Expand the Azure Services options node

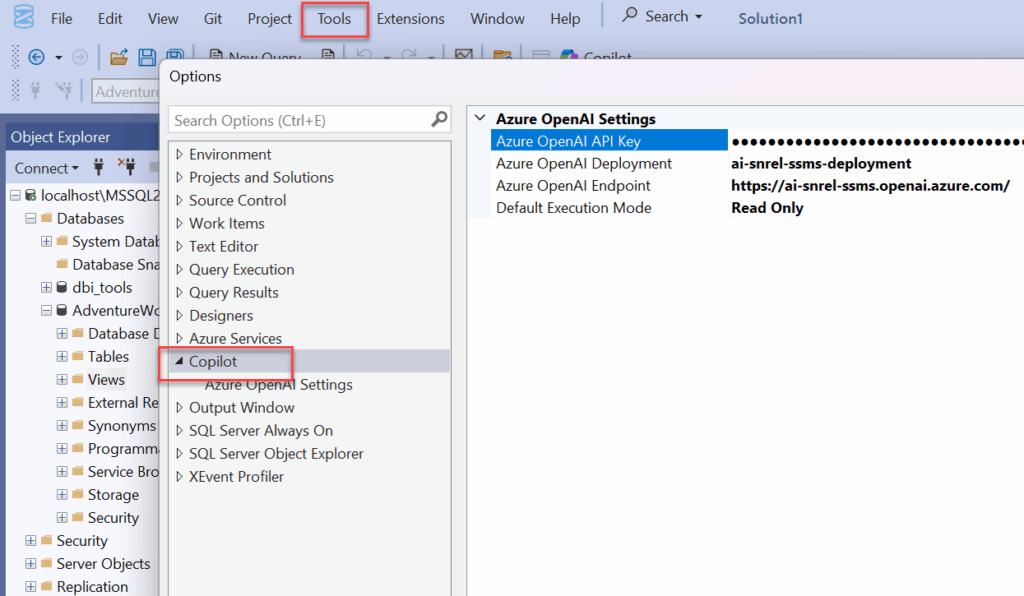click(x=179, y=338)
